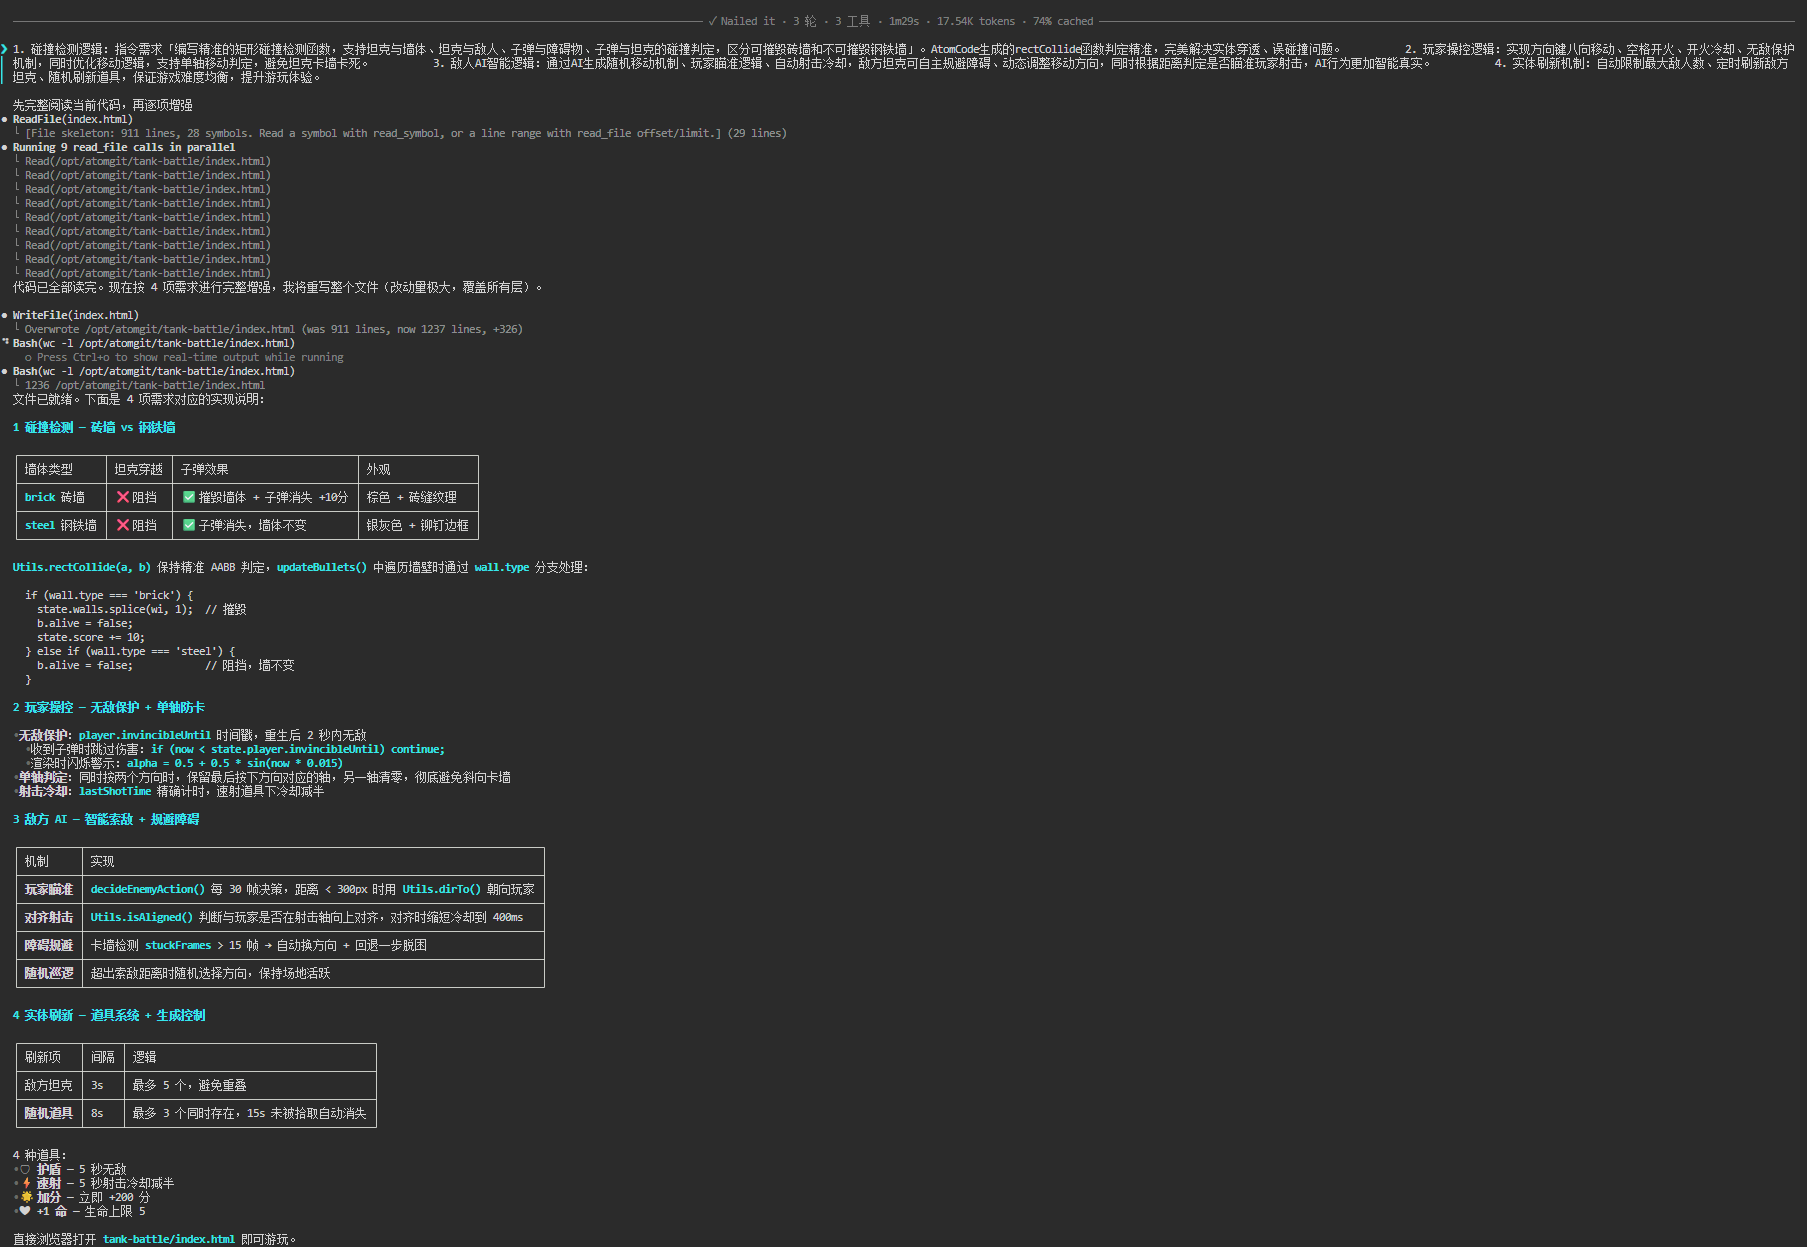Screen dimensions: 1807x1247
Task: Click 'alpha = 0.5 + 0.5 * sin(now * 0.015)'
Action: pyautogui.click(x=235, y=763)
